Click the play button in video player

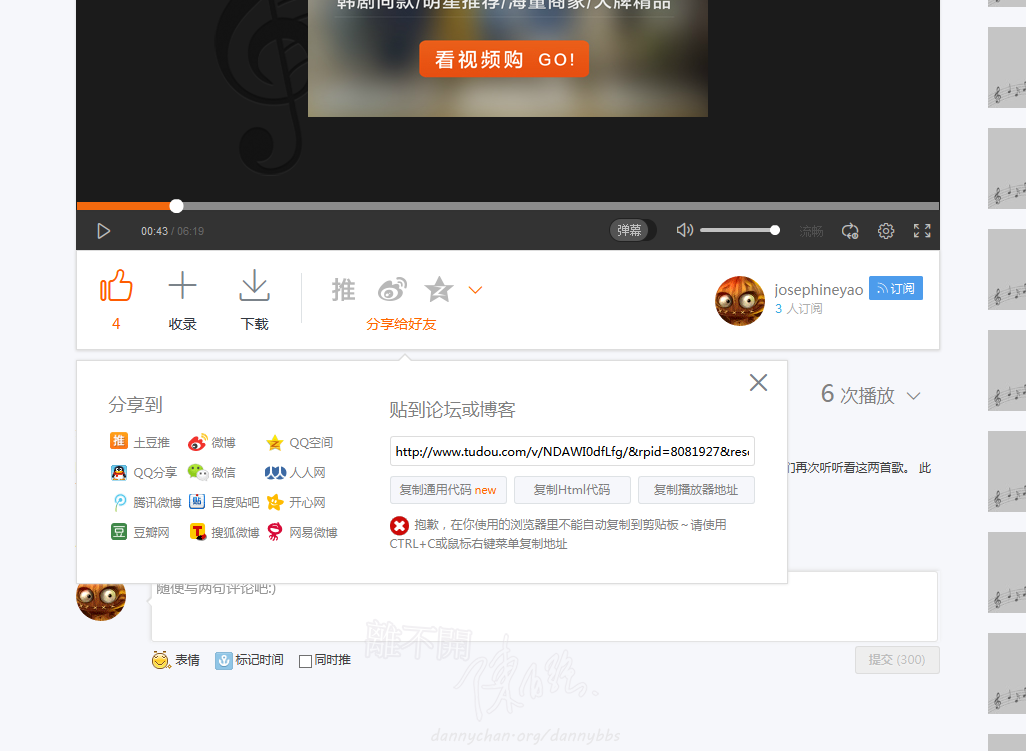coord(103,231)
